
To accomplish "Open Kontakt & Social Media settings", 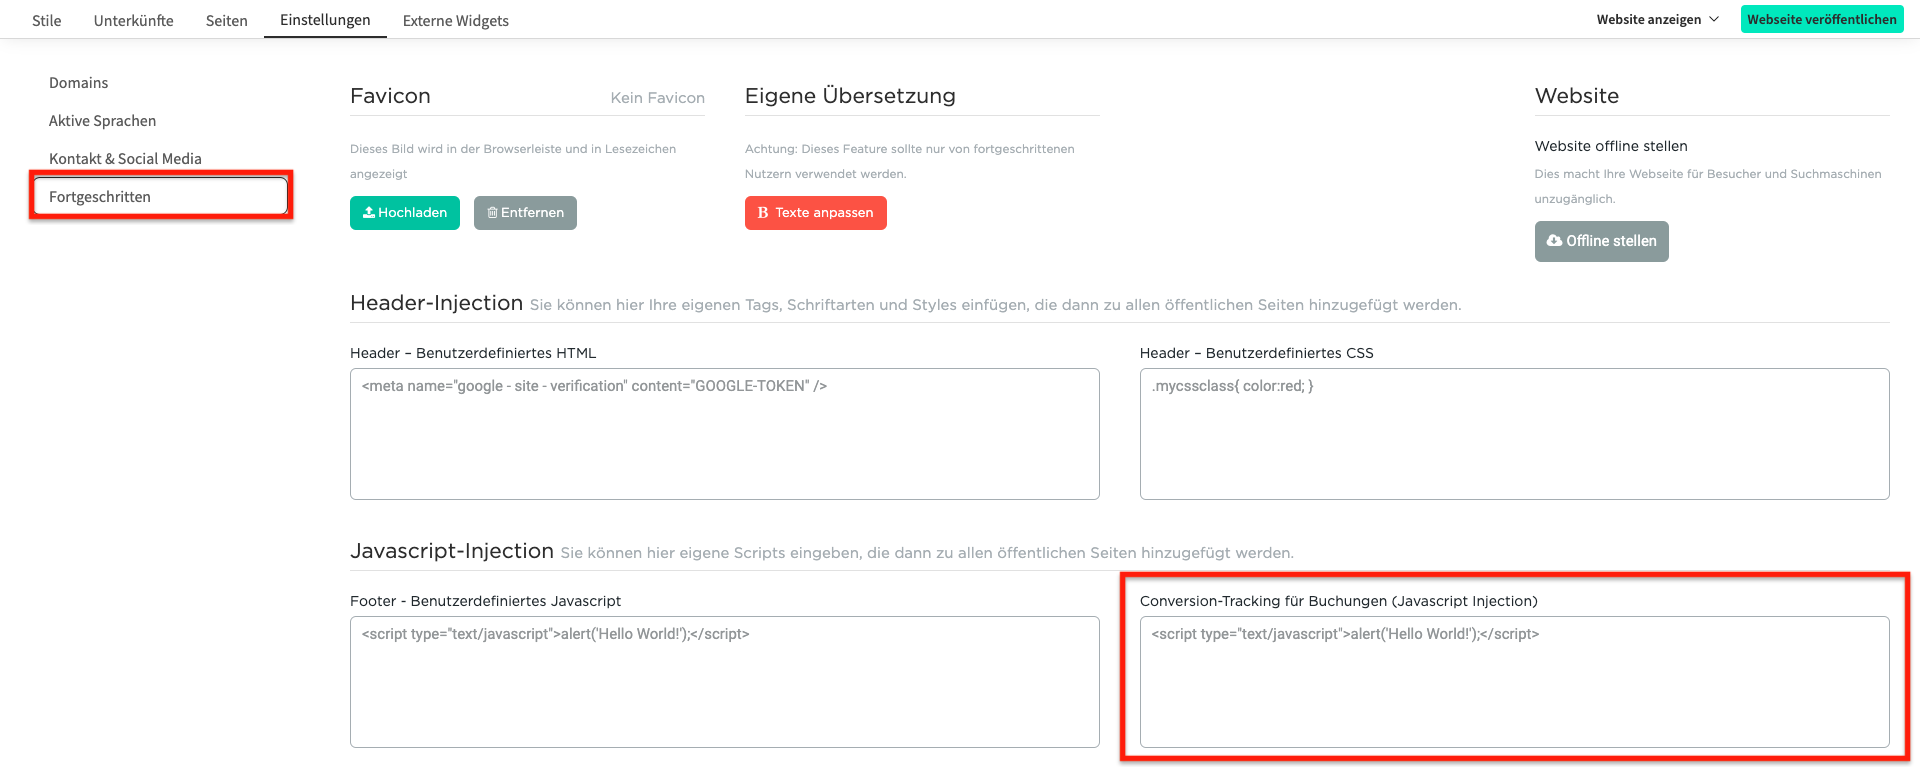I will tap(125, 159).
